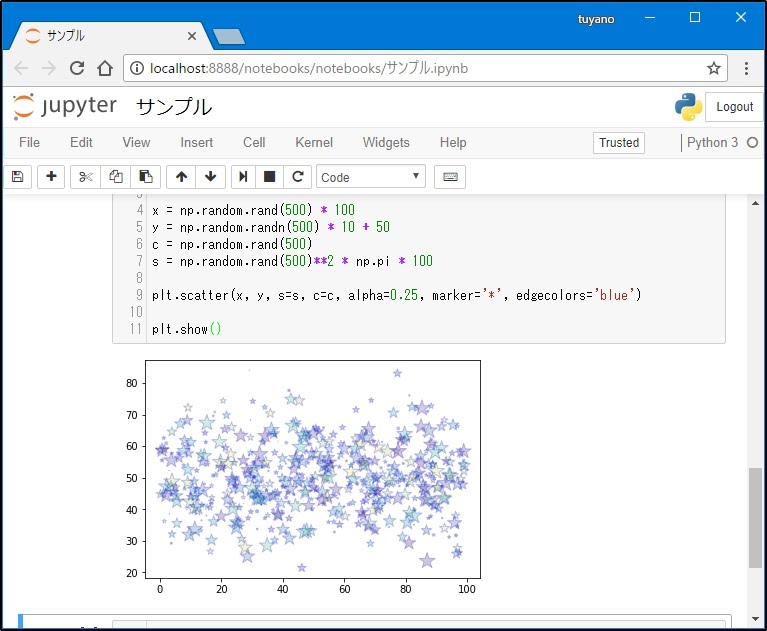Cut selected cell with scissors icon
Screen dimensions: 767x631
click(86, 177)
